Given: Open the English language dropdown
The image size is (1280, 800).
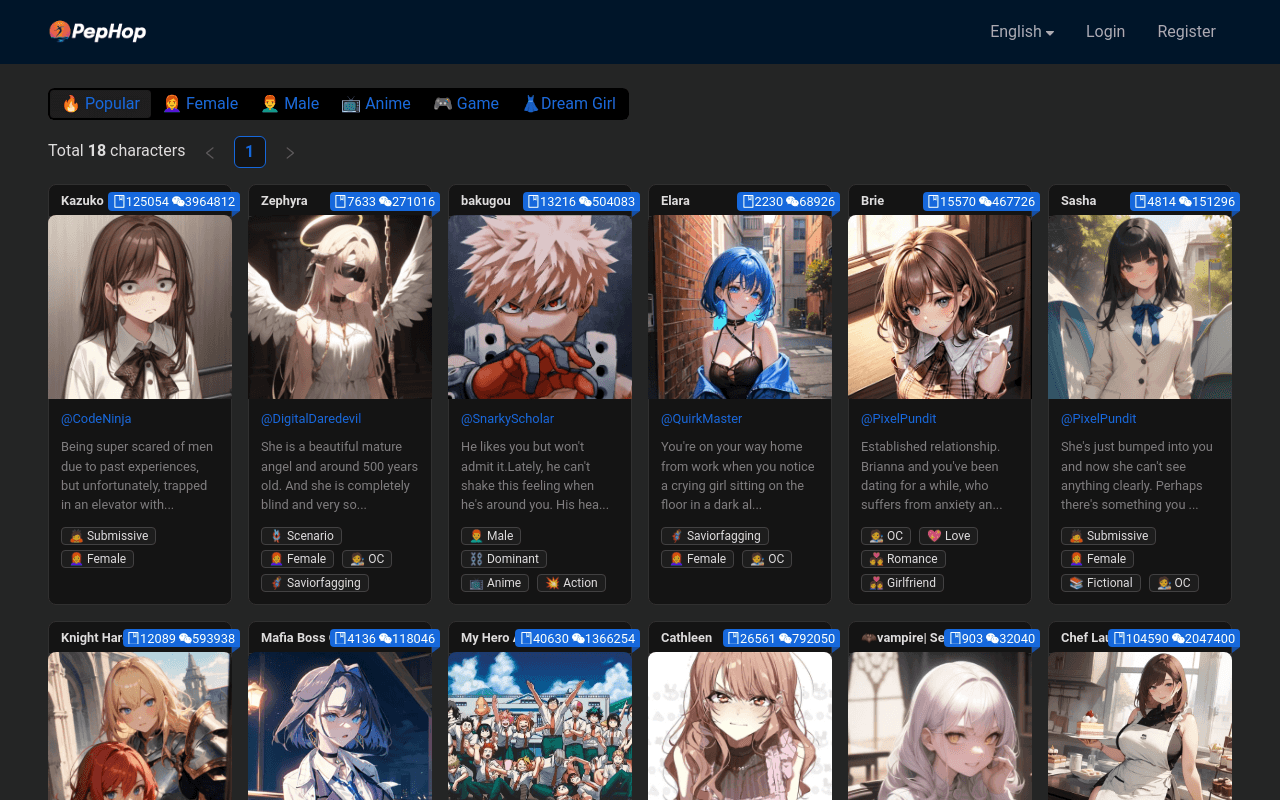Looking at the screenshot, I should (1021, 32).
